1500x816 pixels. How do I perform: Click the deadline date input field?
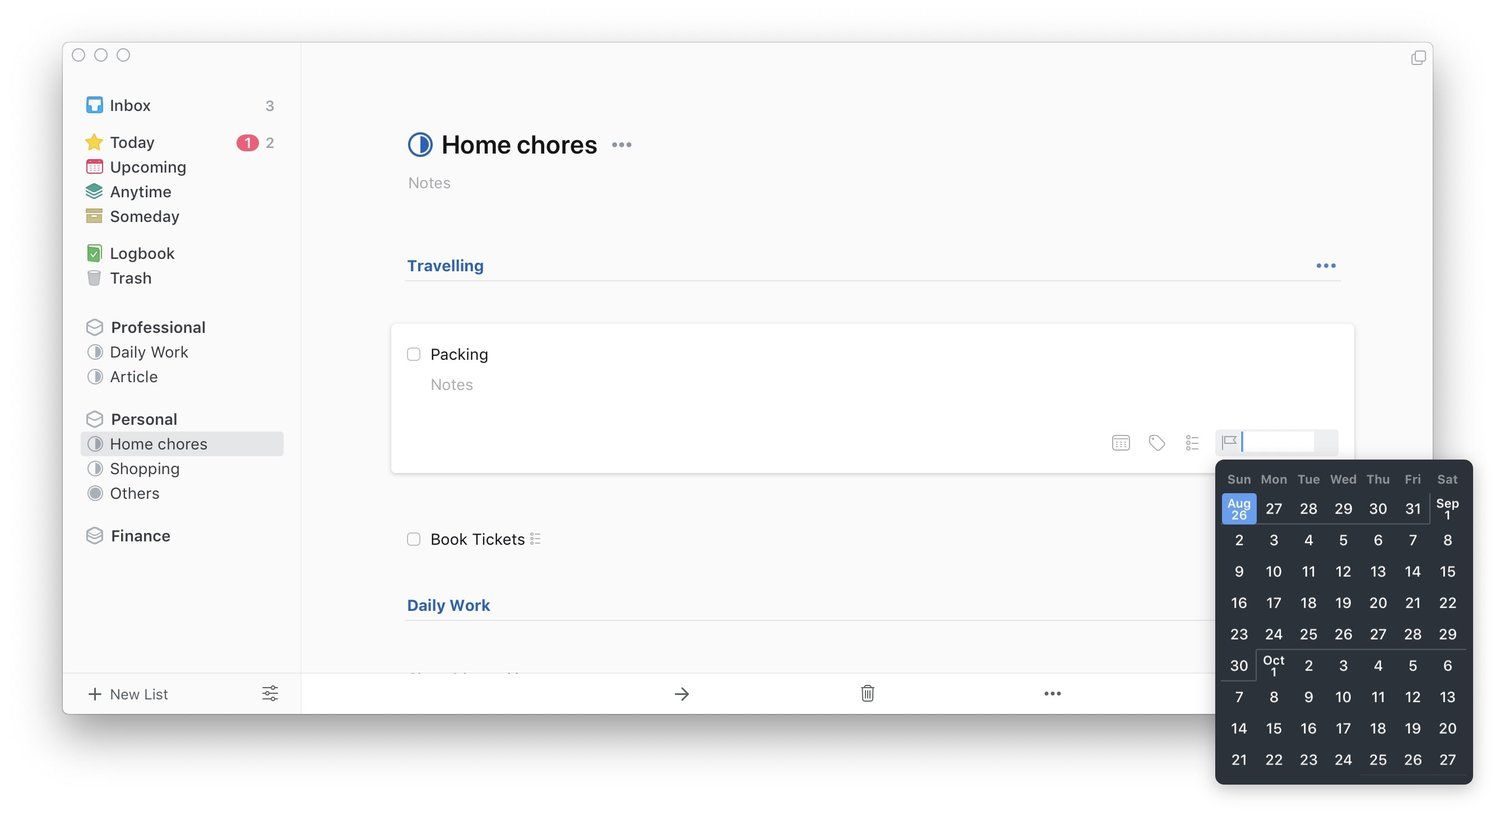pyautogui.click(x=1278, y=442)
